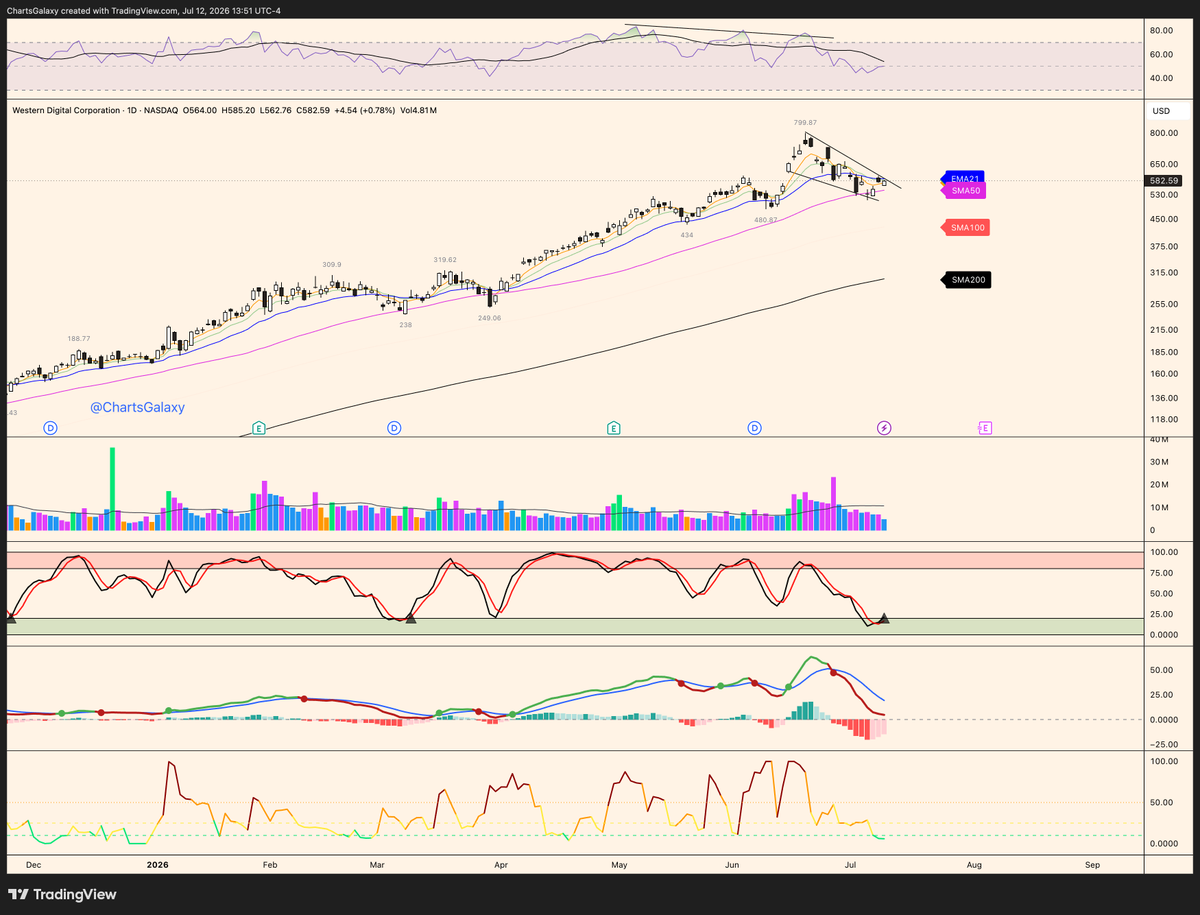Image resolution: width=1200 pixels, height=915 pixels.
Task: Click the 75.00 stochastic axis label
Action: click(x=1162, y=573)
